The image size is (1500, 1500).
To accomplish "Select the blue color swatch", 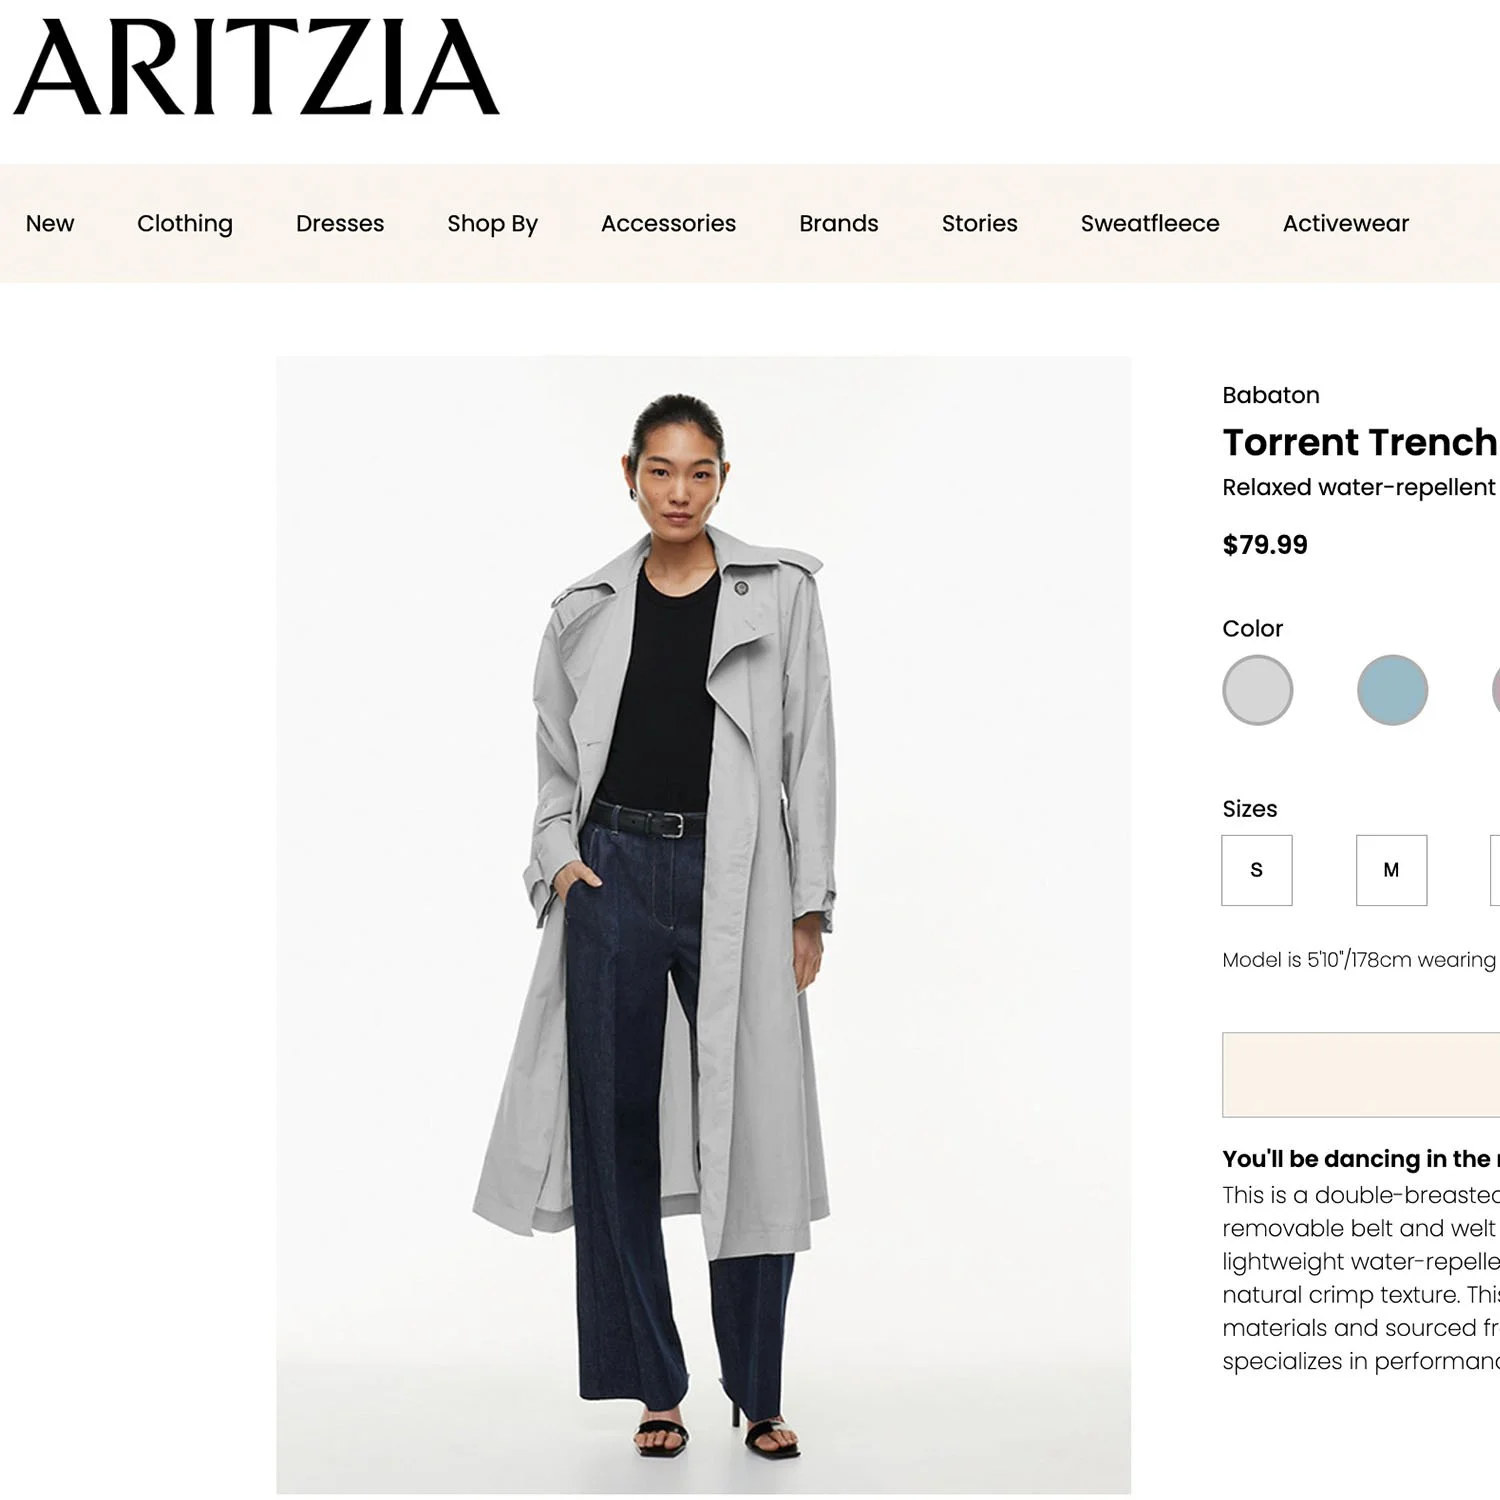I will 1392,690.
